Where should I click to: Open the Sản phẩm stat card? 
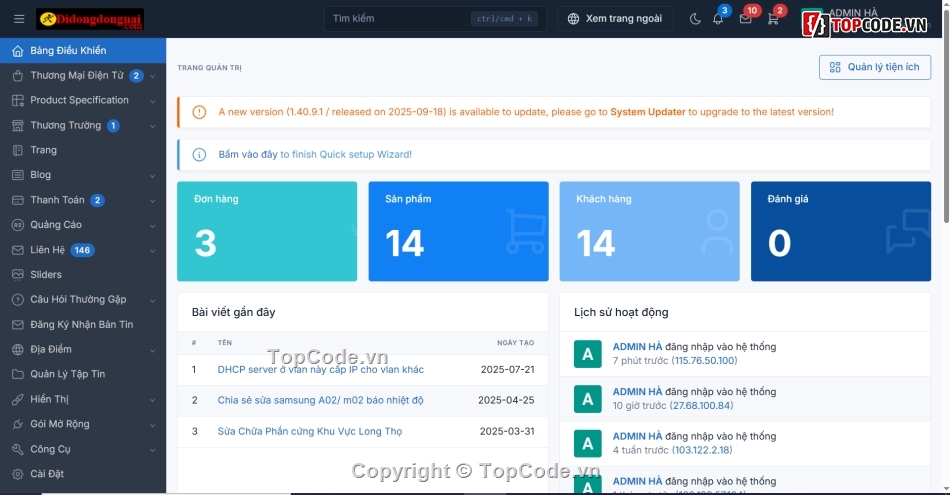pos(459,231)
